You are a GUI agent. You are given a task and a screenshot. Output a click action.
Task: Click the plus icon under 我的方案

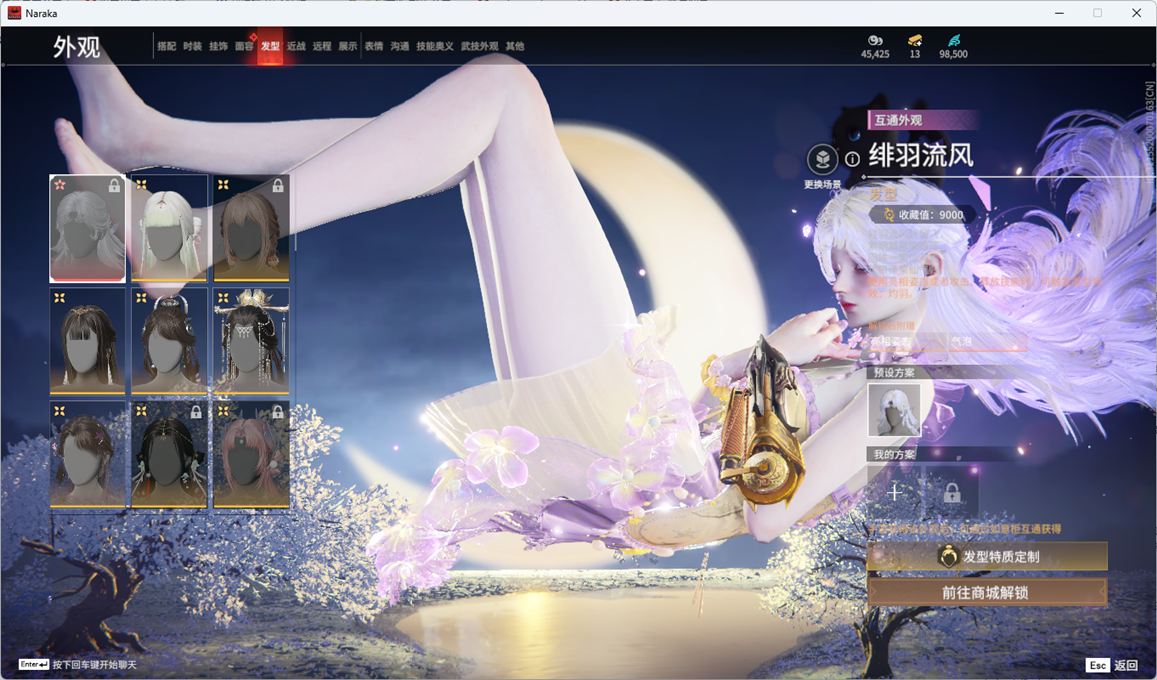point(894,492)
